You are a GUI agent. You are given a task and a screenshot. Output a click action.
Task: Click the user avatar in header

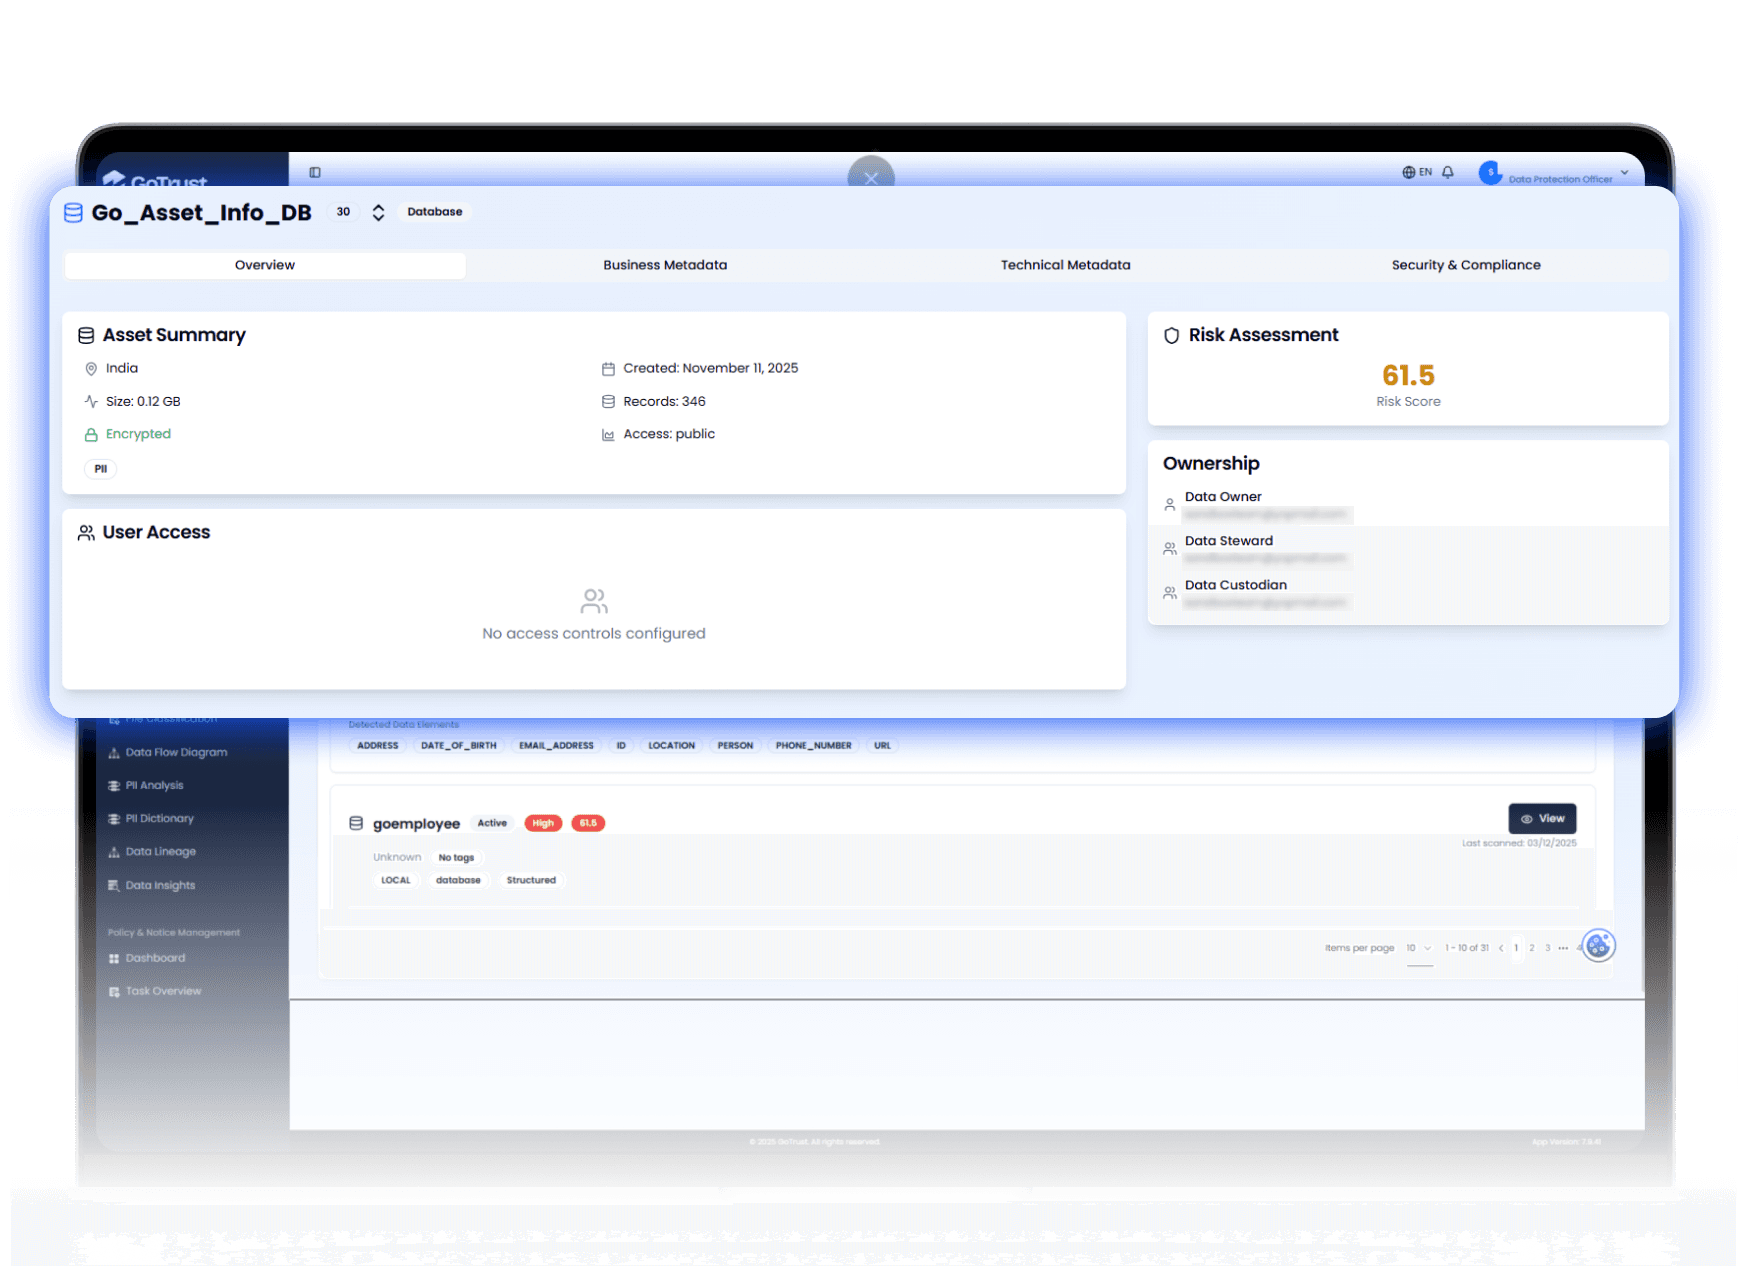tap(1490, 172)
